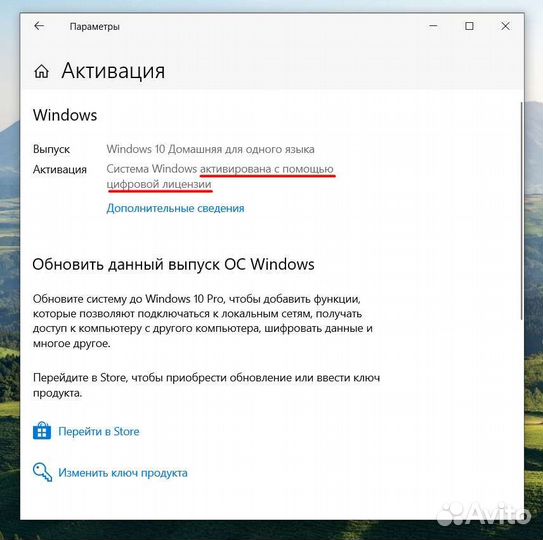
Task: Minimize the Параметры window
Action: pyautogui.click(x=433, y=26)
